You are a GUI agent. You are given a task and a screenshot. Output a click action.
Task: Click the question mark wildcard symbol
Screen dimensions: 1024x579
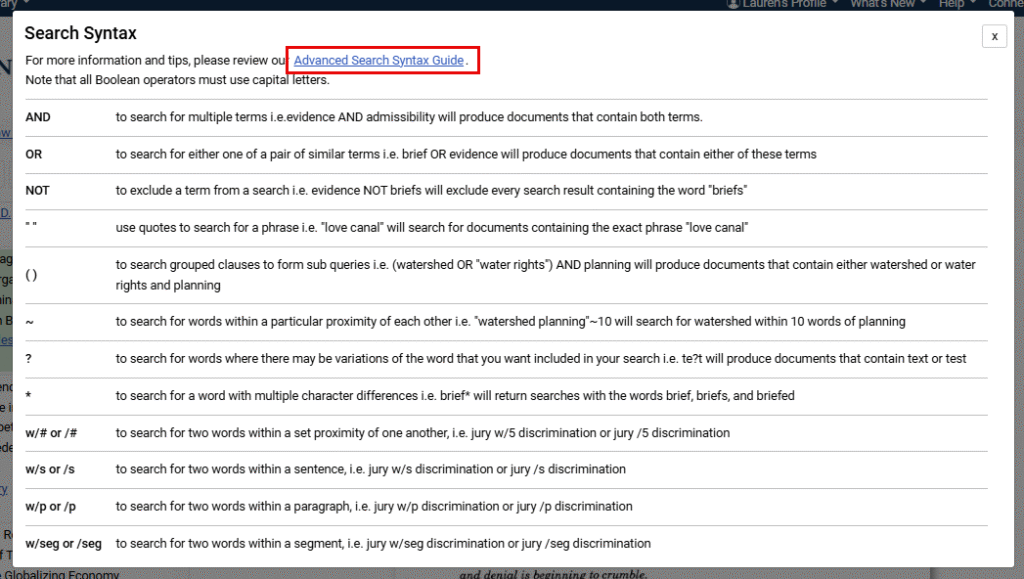point(29,358)
